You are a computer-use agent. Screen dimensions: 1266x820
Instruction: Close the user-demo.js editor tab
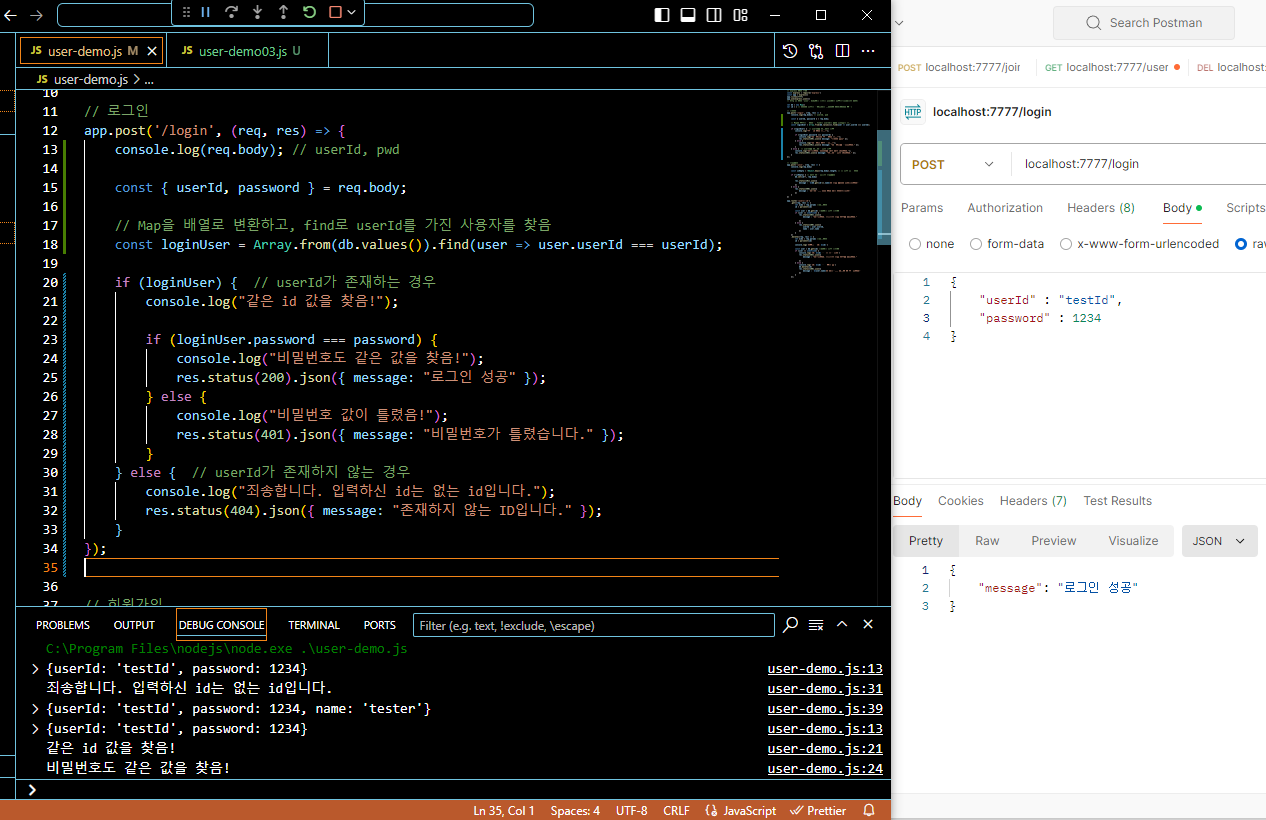[152, 51]
